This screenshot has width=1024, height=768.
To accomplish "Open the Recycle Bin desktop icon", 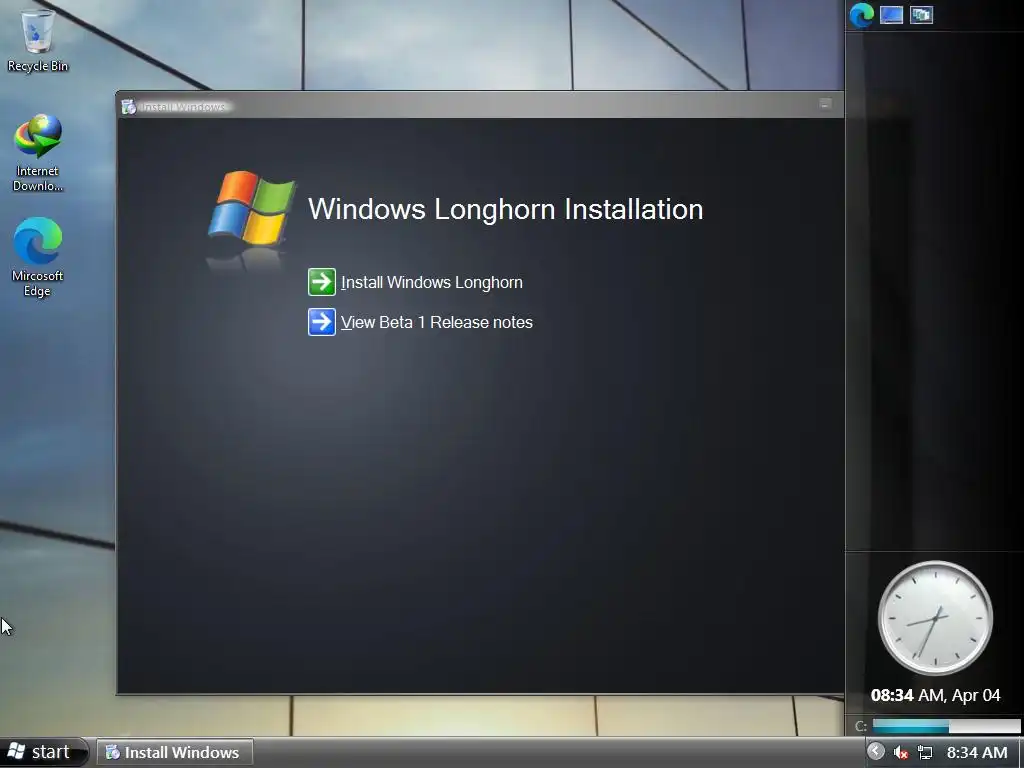I will point(38,40).
